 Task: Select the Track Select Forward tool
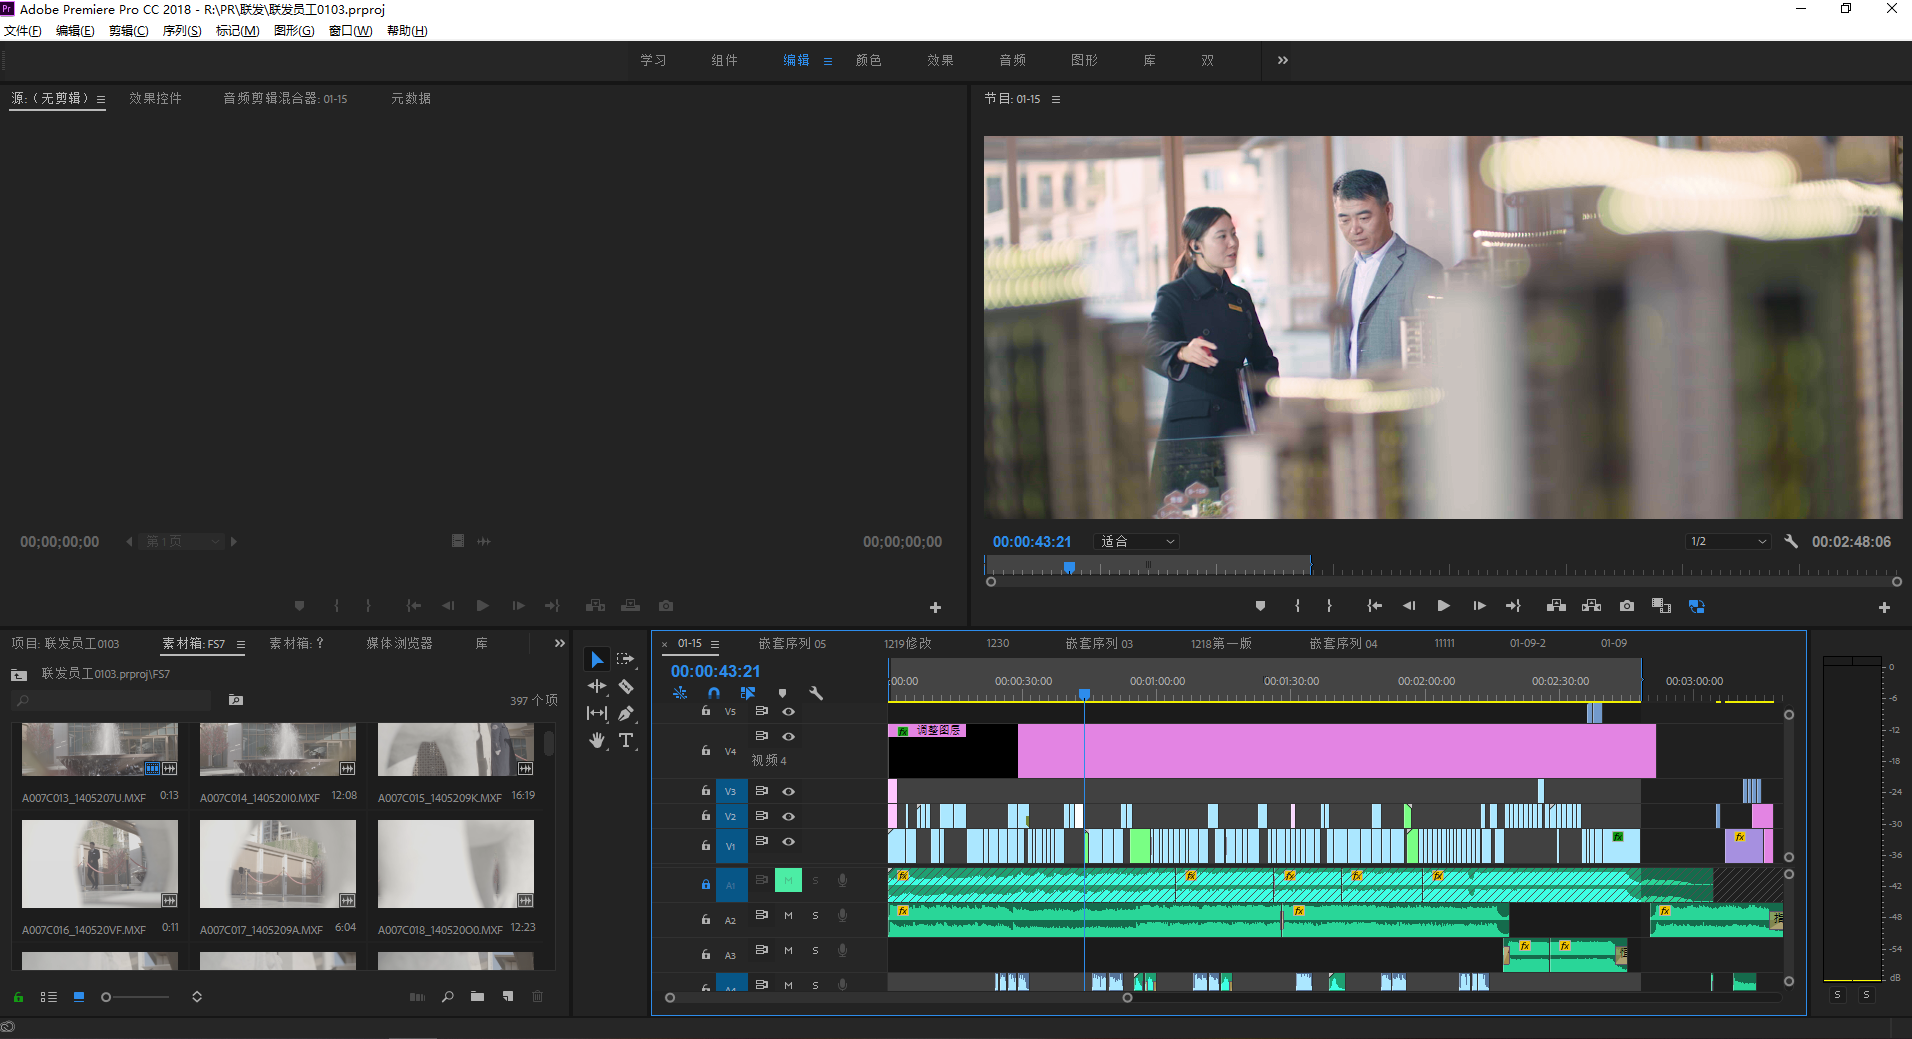626,659
